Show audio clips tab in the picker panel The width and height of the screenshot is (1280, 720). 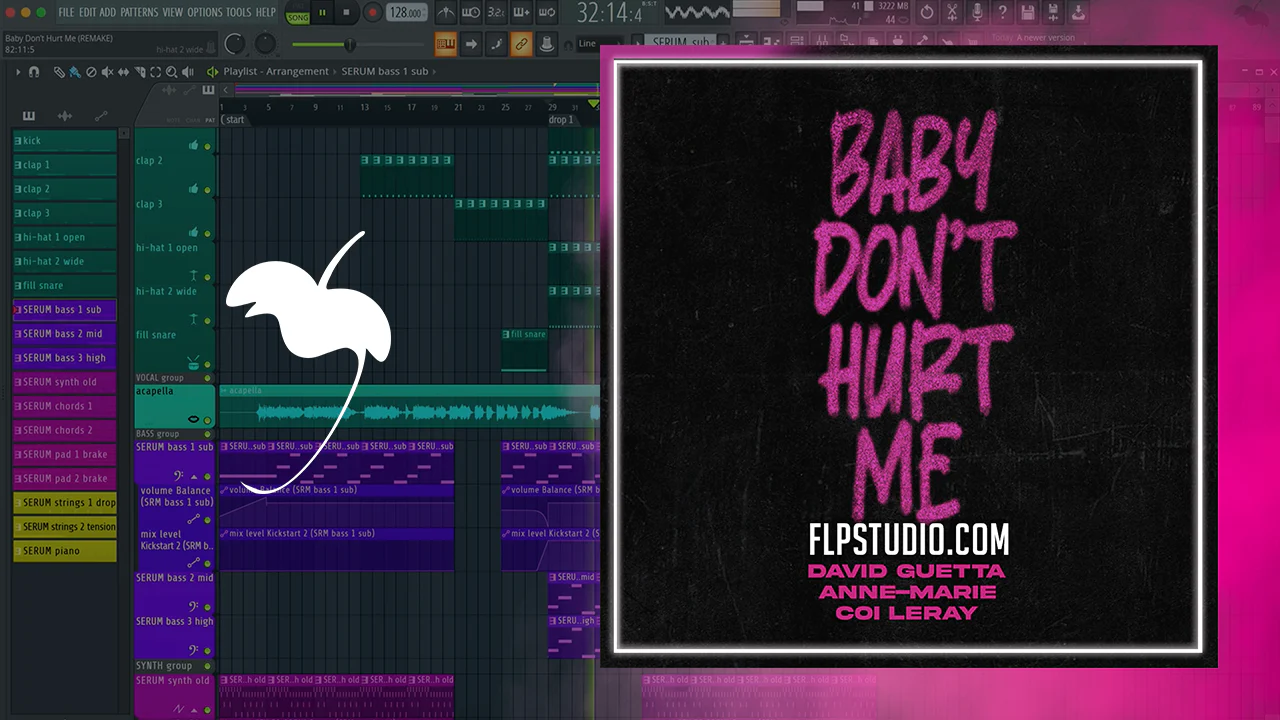click(65, 116)
